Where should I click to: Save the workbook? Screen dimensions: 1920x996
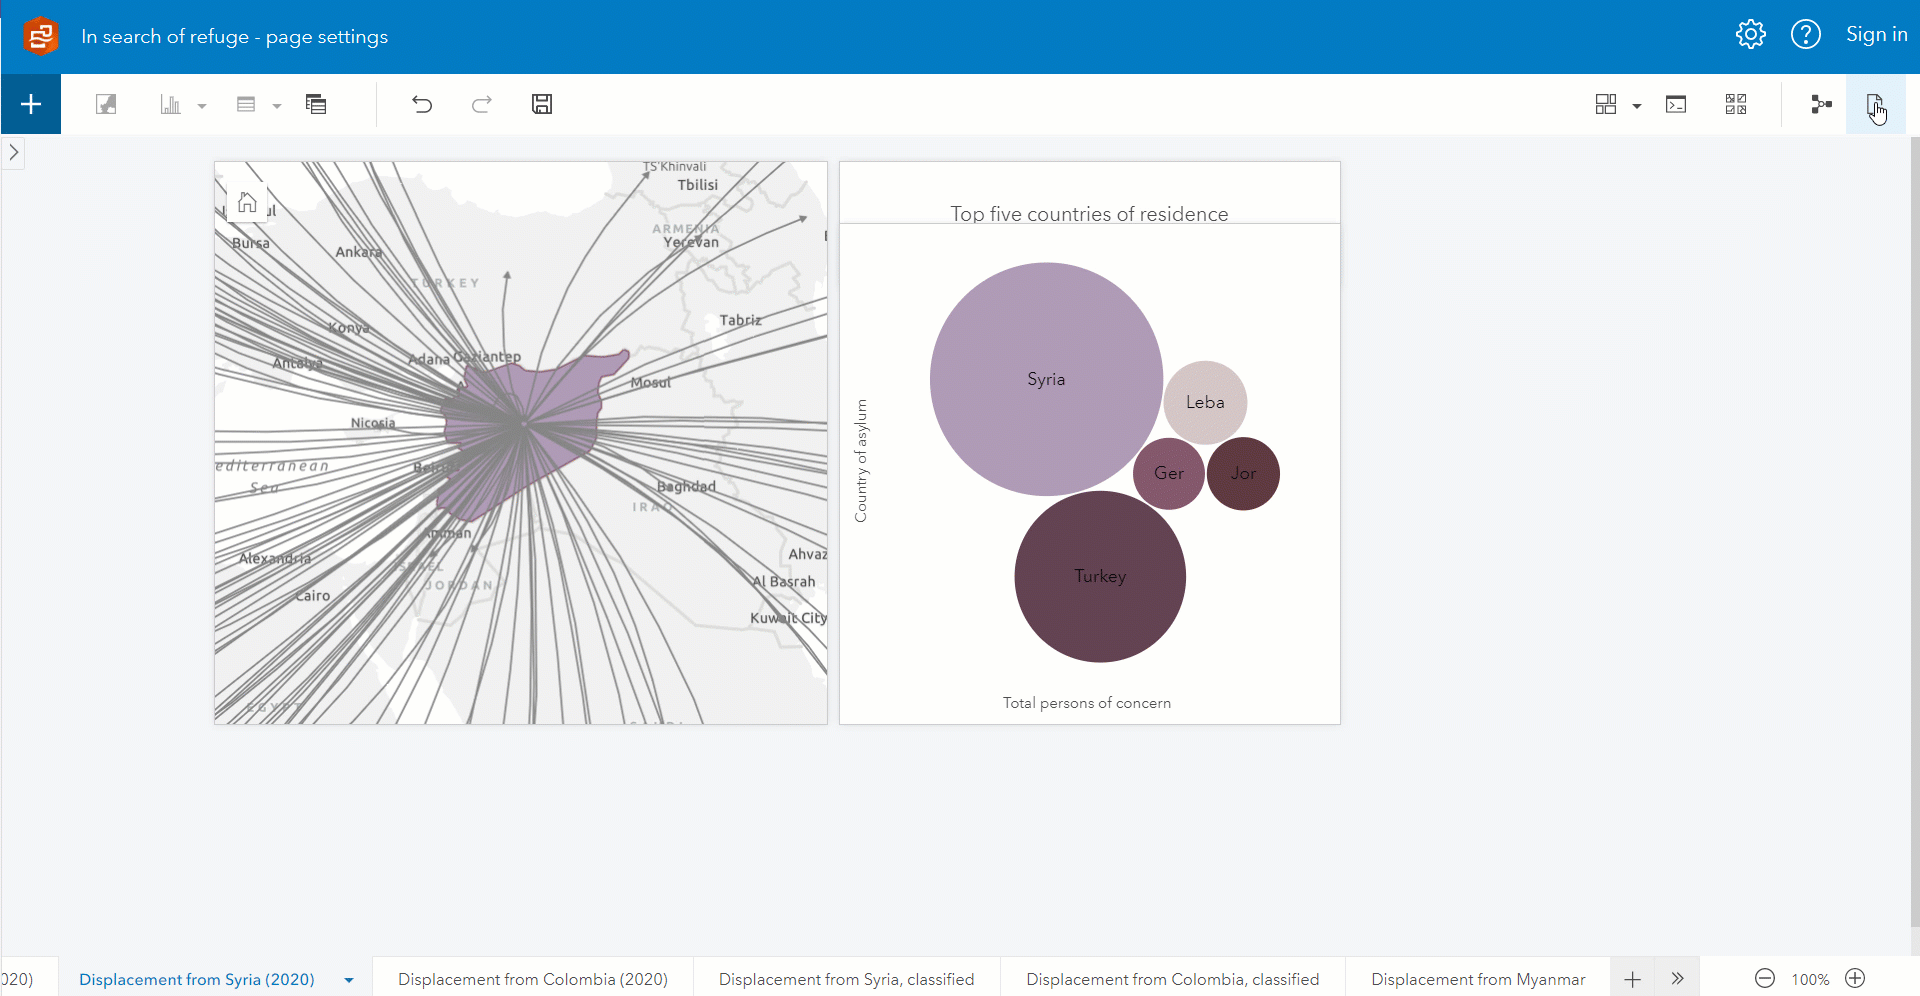tap(542, 104)
